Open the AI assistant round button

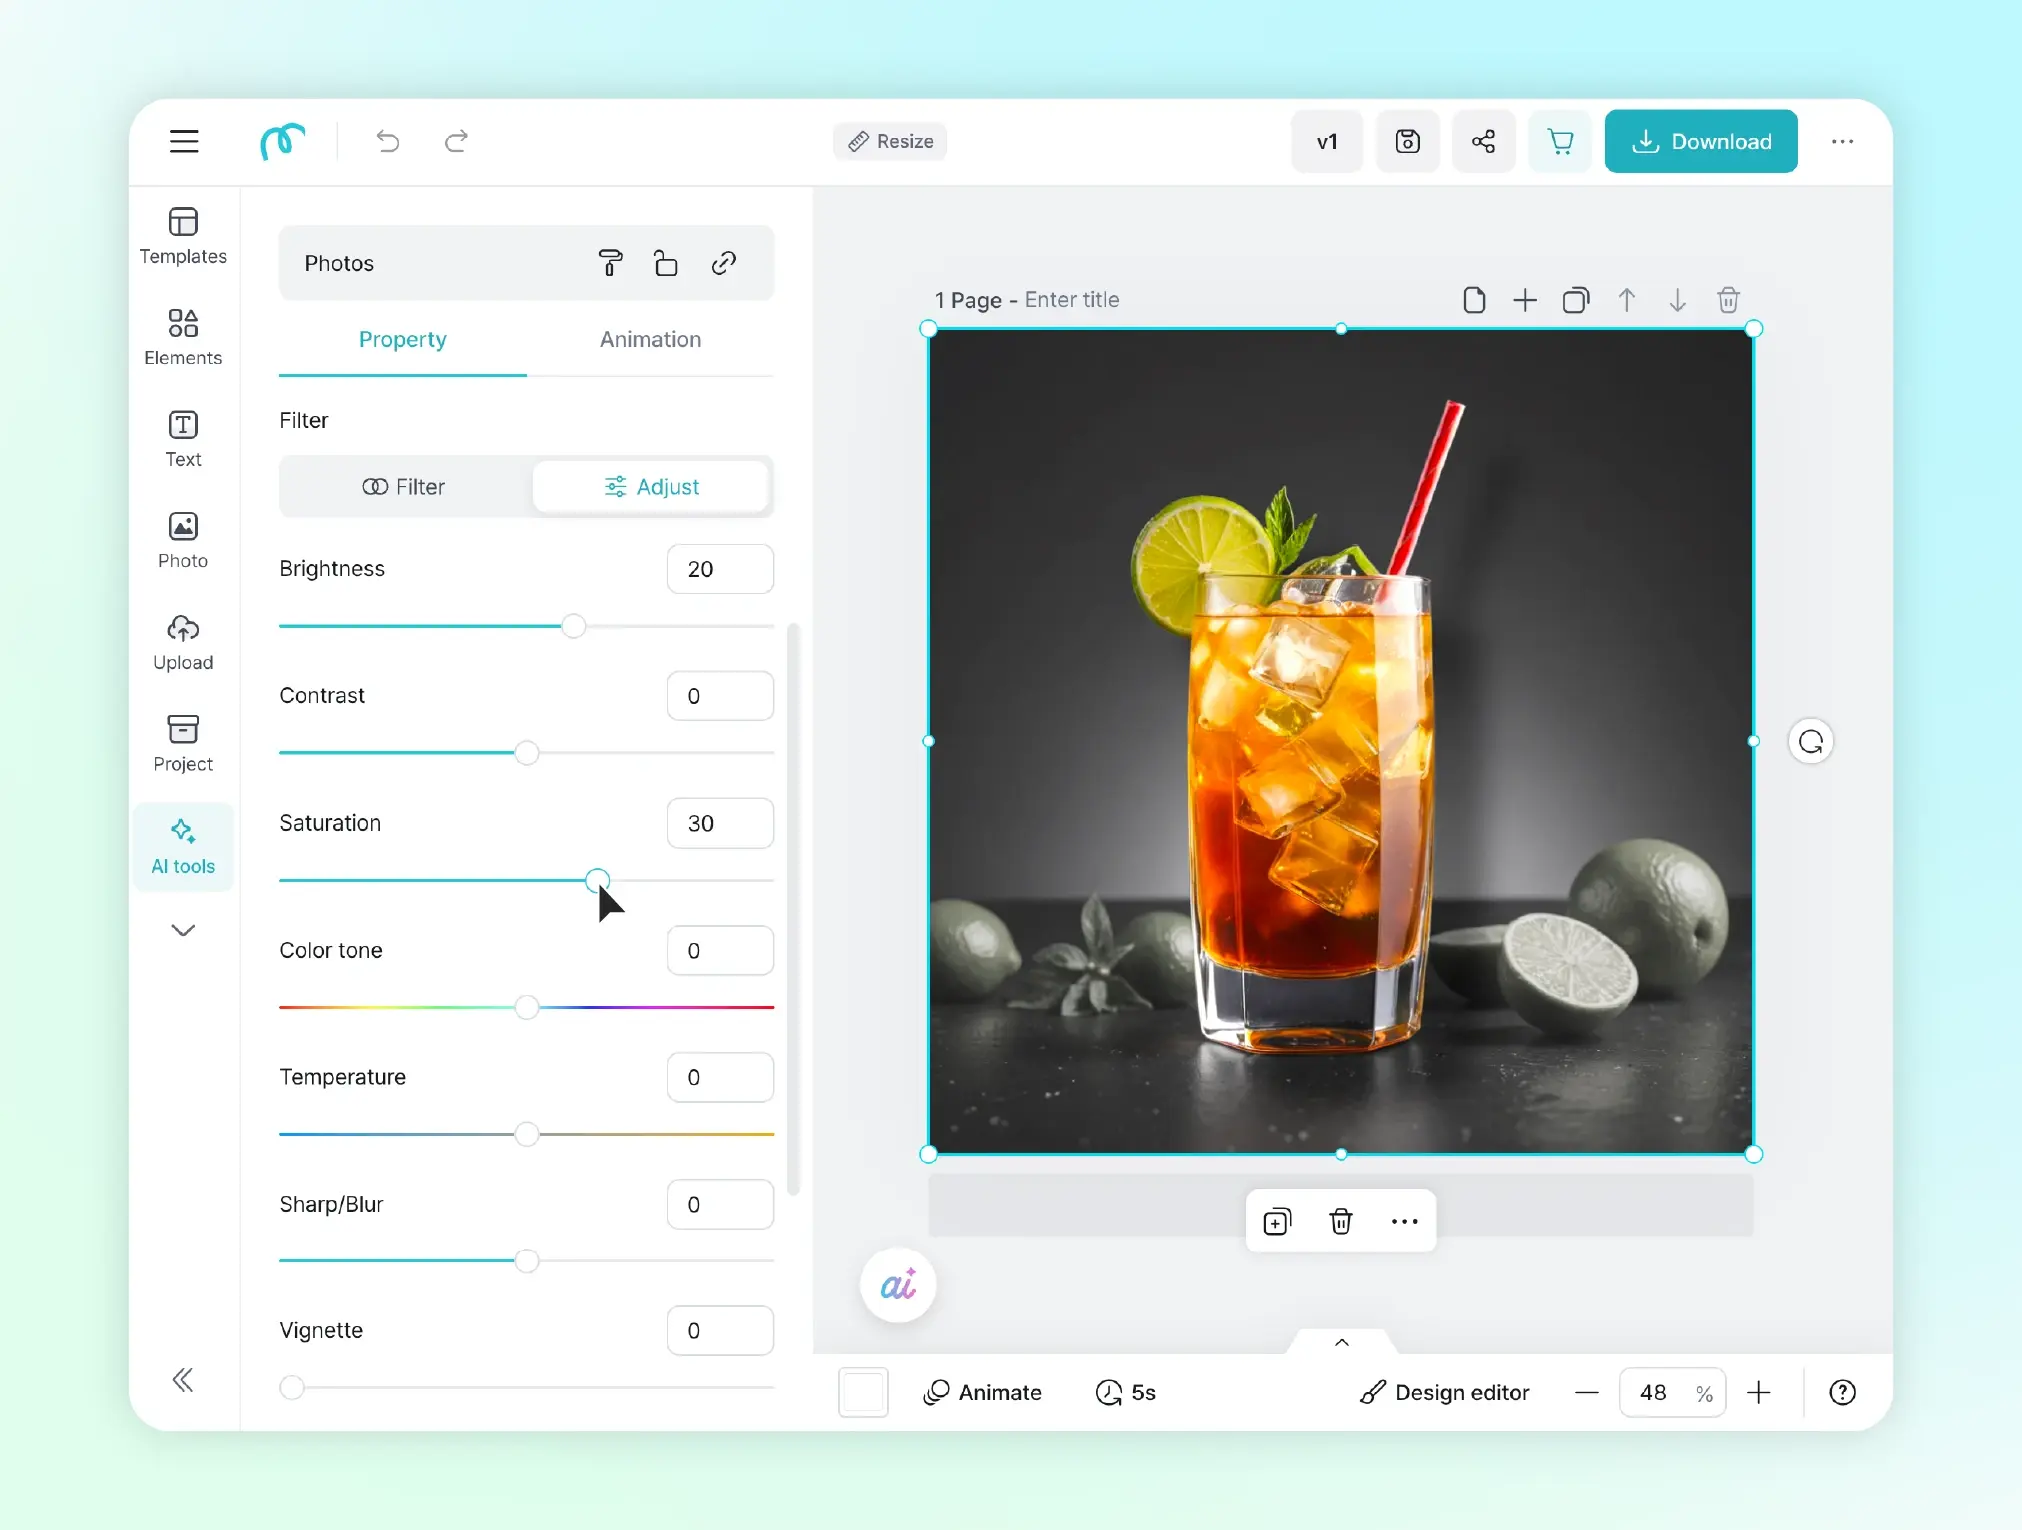898,1285
